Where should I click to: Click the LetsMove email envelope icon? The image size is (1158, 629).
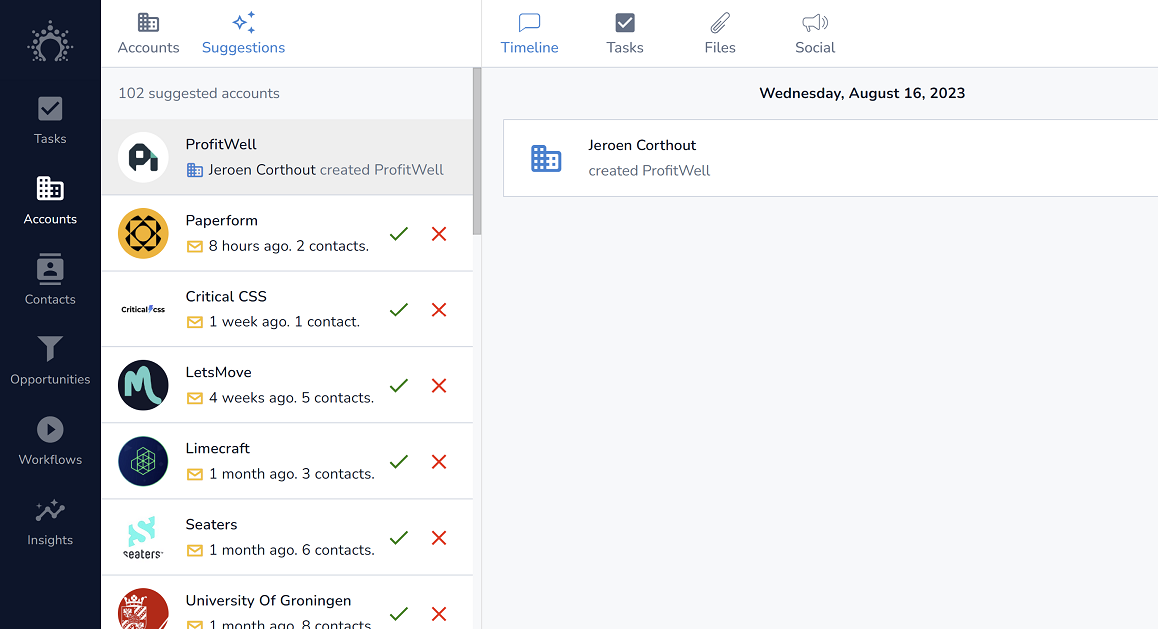click(195, 399)
